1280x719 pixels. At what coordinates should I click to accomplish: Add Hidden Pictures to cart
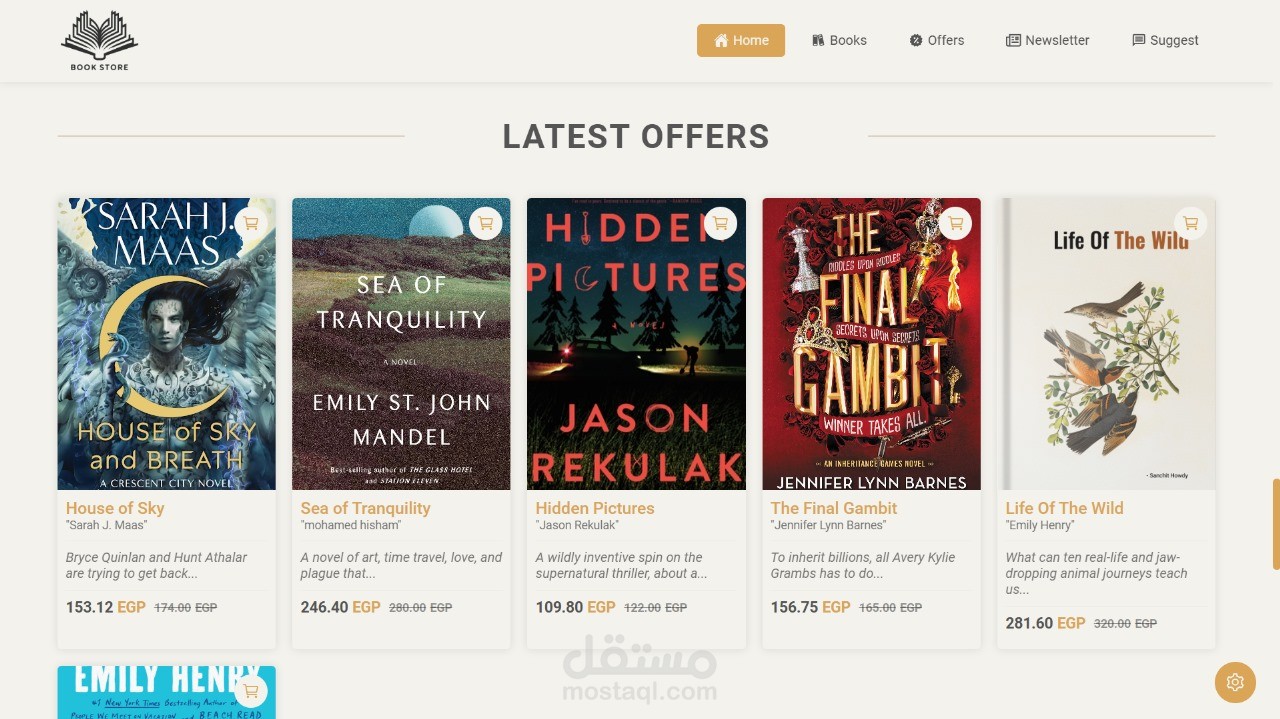(x=721, y=223)
